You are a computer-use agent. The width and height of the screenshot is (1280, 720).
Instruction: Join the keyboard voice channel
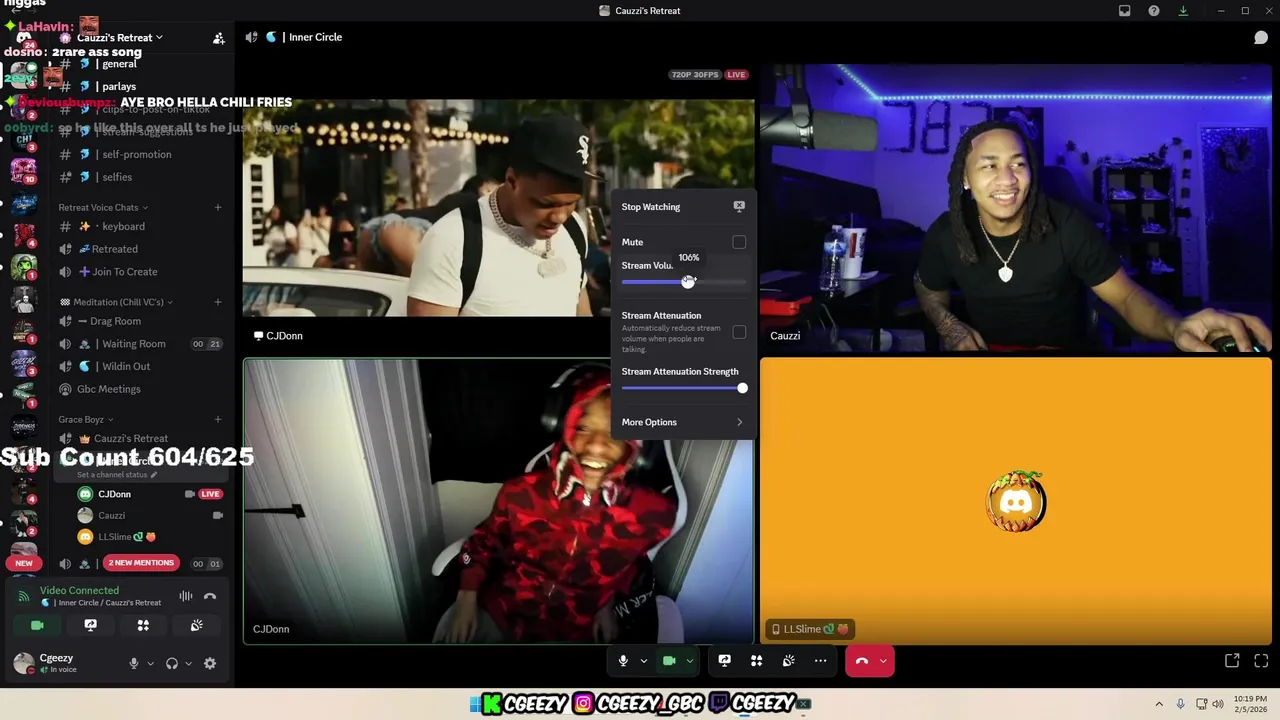140,226
